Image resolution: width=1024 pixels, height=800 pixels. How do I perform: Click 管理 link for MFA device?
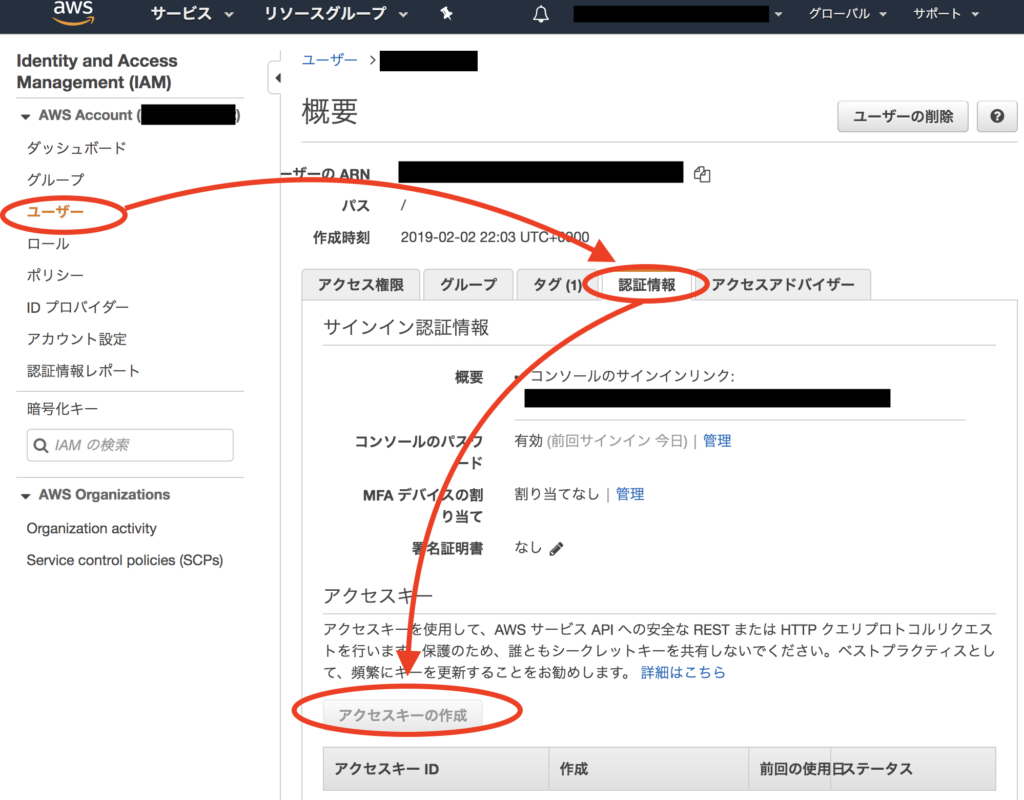click(x=630, y=494)
